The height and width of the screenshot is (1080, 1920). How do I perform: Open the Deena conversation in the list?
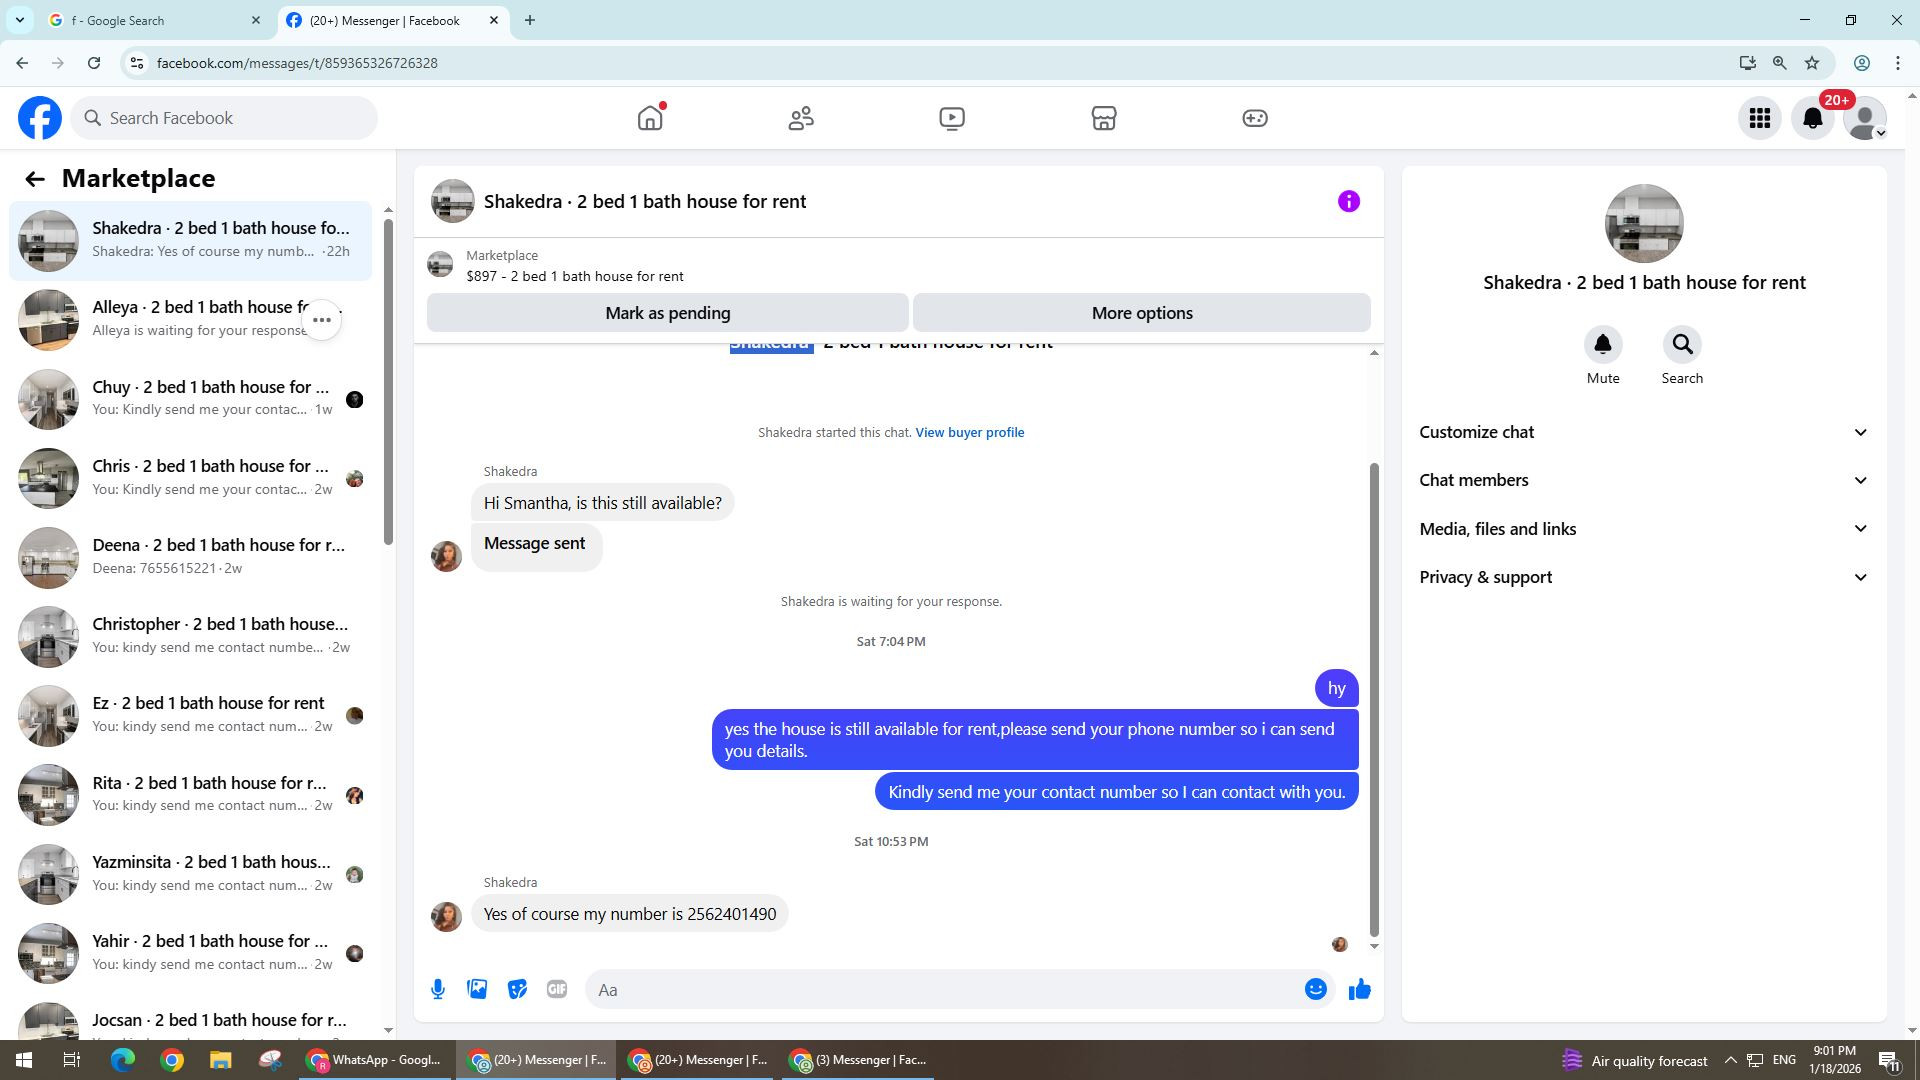pyautogui.click(x=218, y=556)
